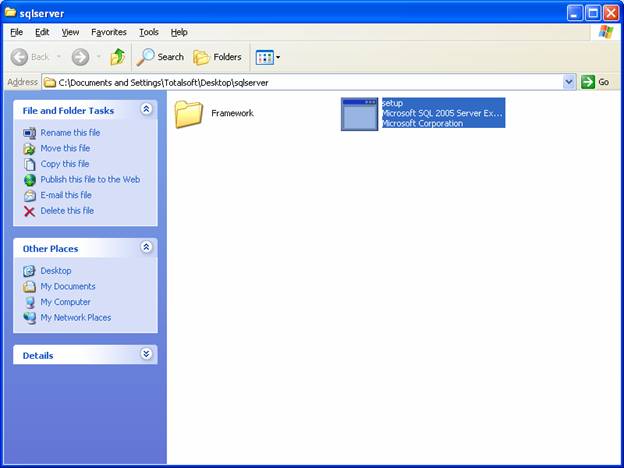Open My Network Places link
This screenshot has width=624, height=468.
point(76,318)
